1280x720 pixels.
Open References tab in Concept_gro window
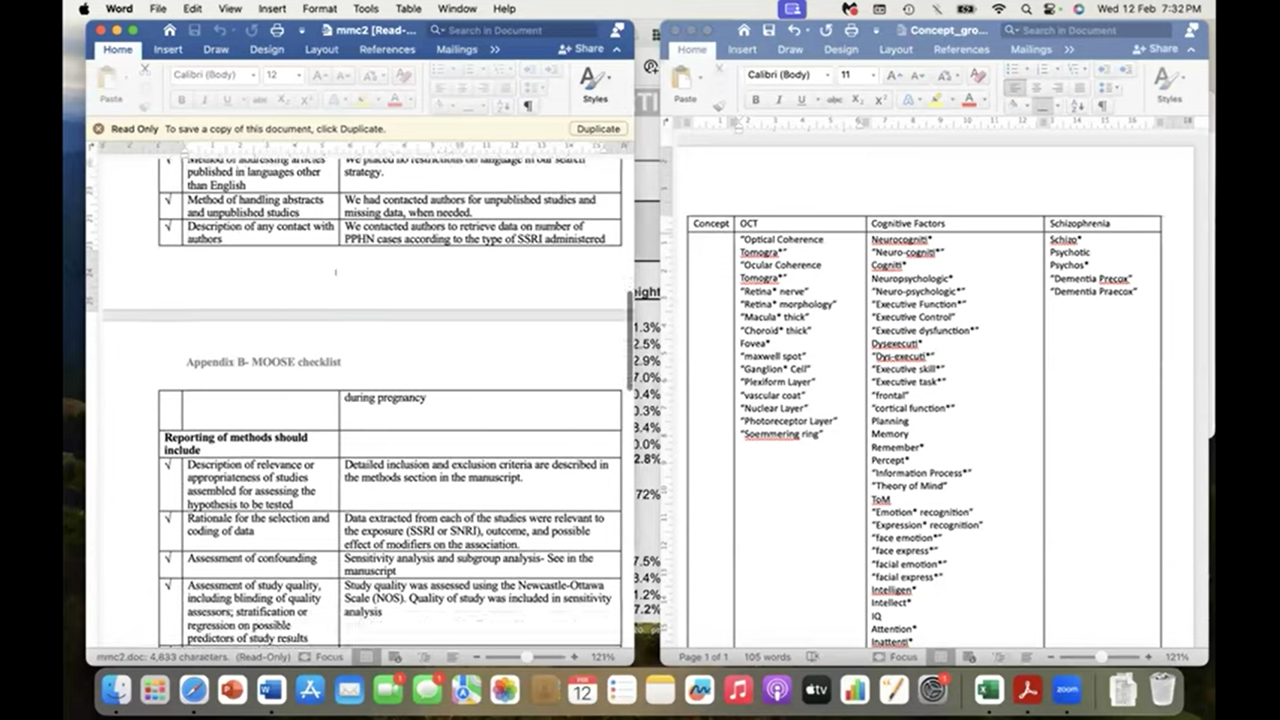click(961, 49)
